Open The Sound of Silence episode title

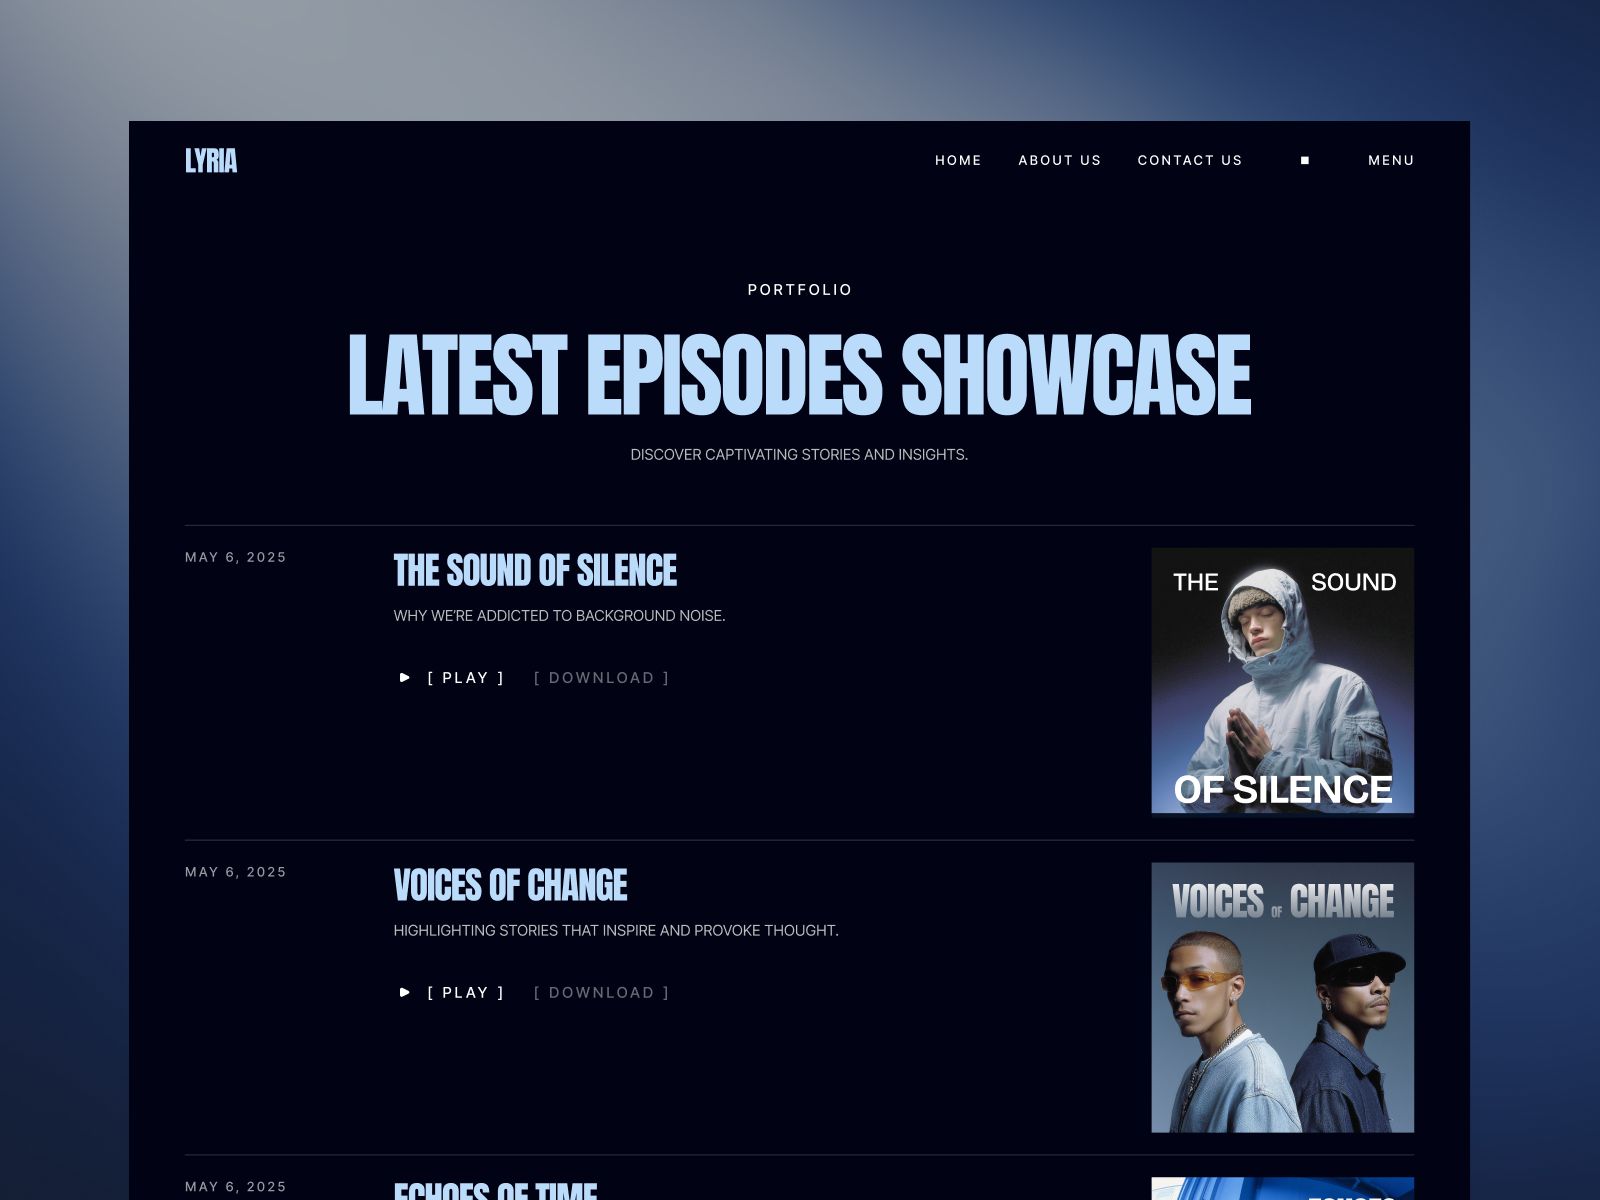click(535, 571)
